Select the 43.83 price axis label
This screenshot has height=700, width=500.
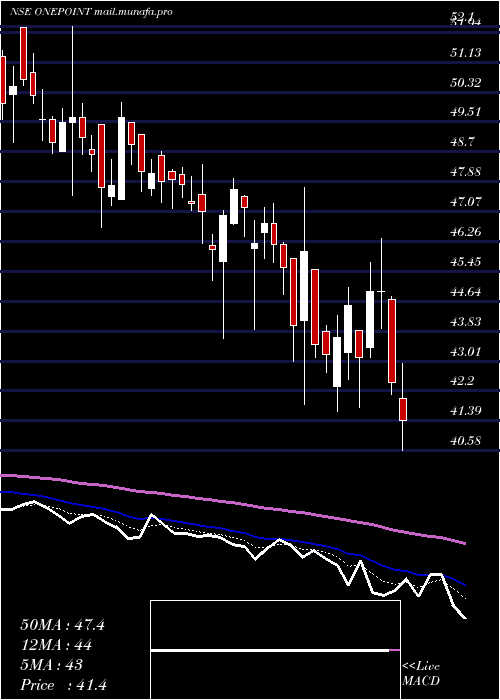click(x=466, y=322)
